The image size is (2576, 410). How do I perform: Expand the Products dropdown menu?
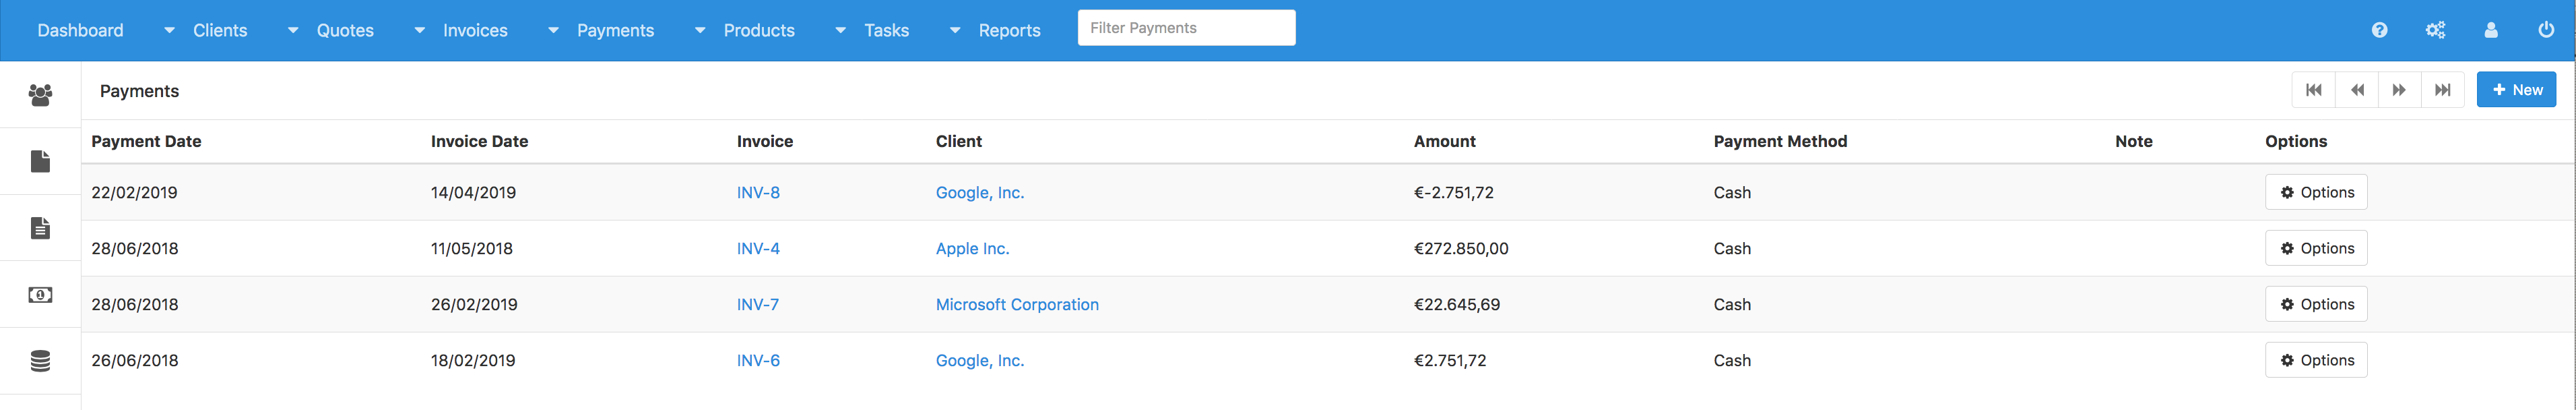pyautogui.click(x=759, y=30)
